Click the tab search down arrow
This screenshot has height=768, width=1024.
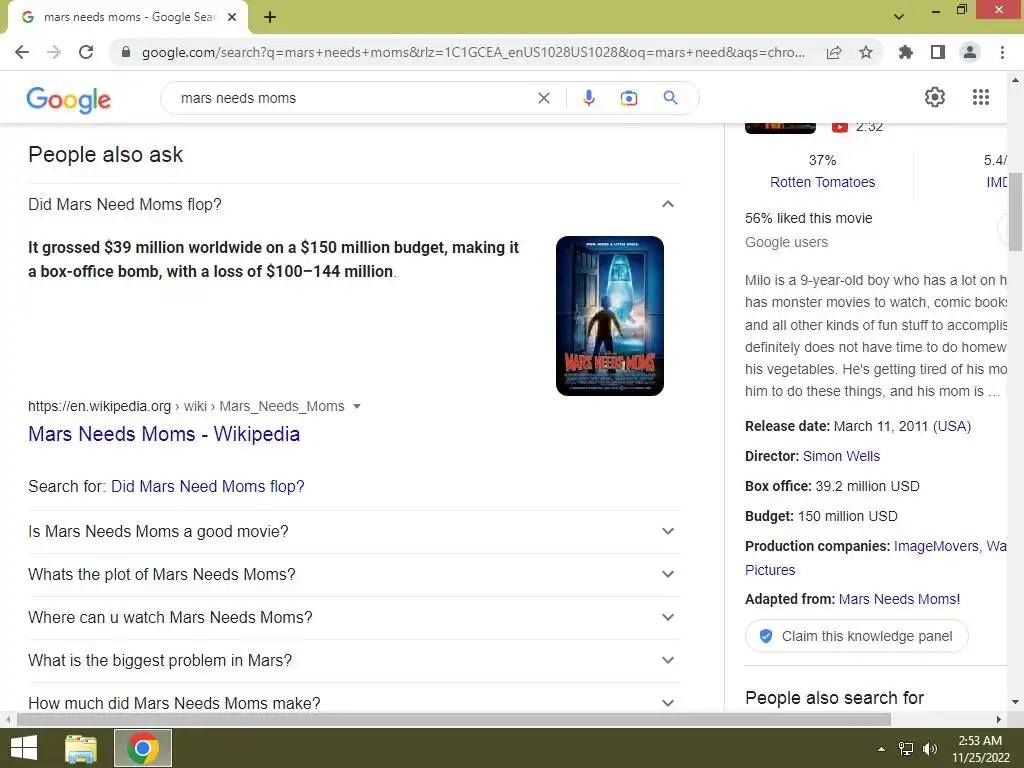tap(899, 17)
